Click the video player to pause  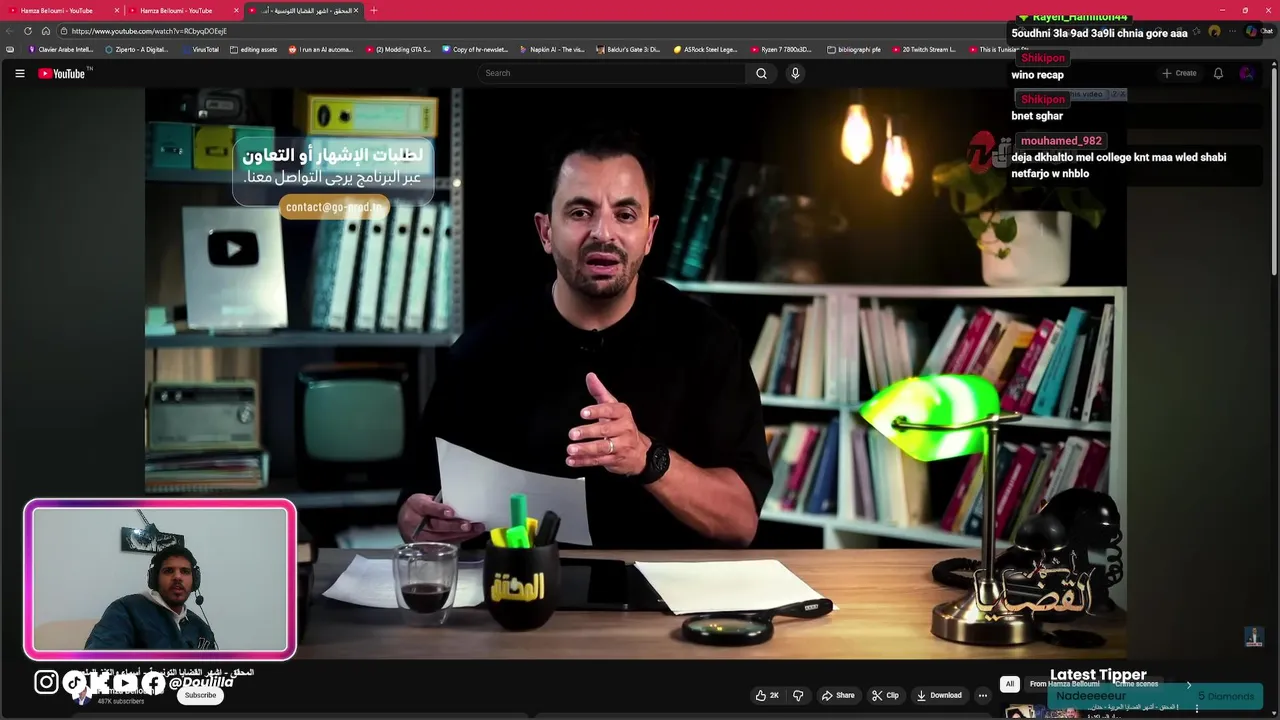click(x=635, y=373)
